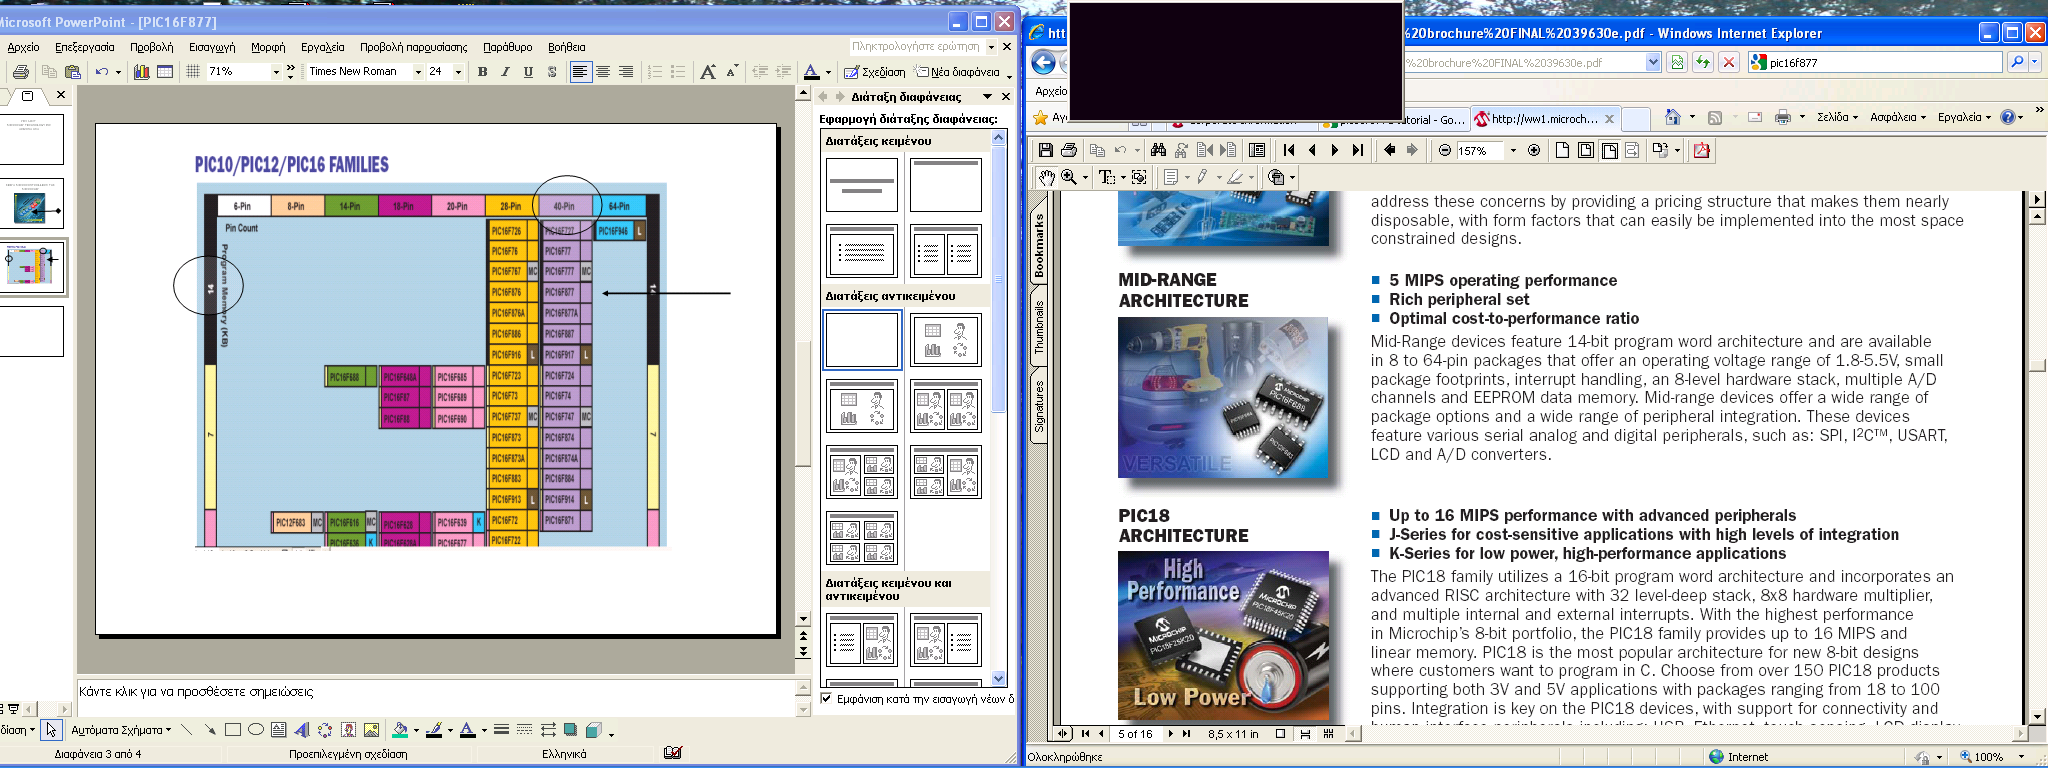Click the PDF zoom out minus button

tap(1445, 150)
